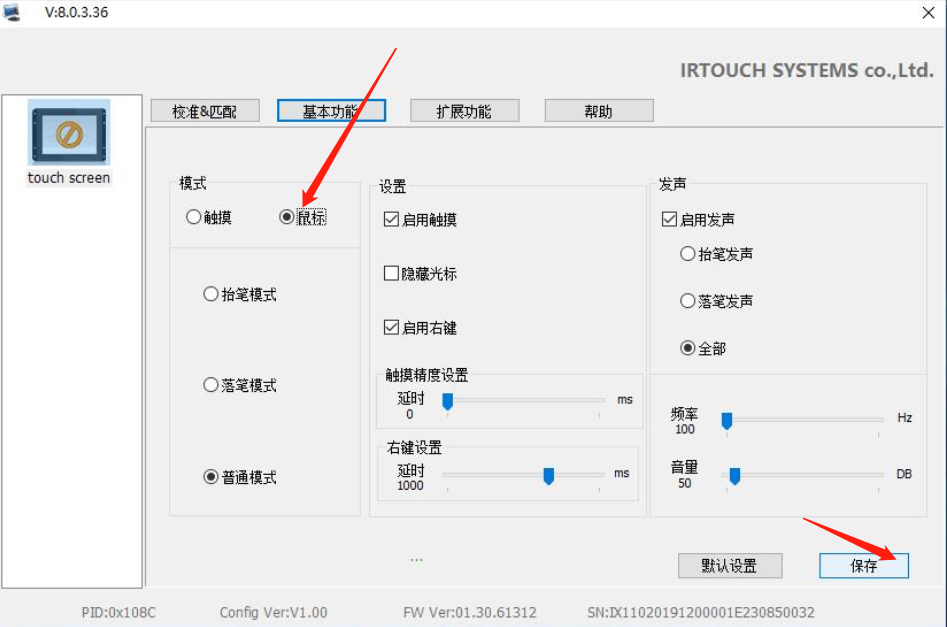Click the V:8.0.3.36 version title
Viewport: 947px width, 627px height.
[x=77, y=12]
